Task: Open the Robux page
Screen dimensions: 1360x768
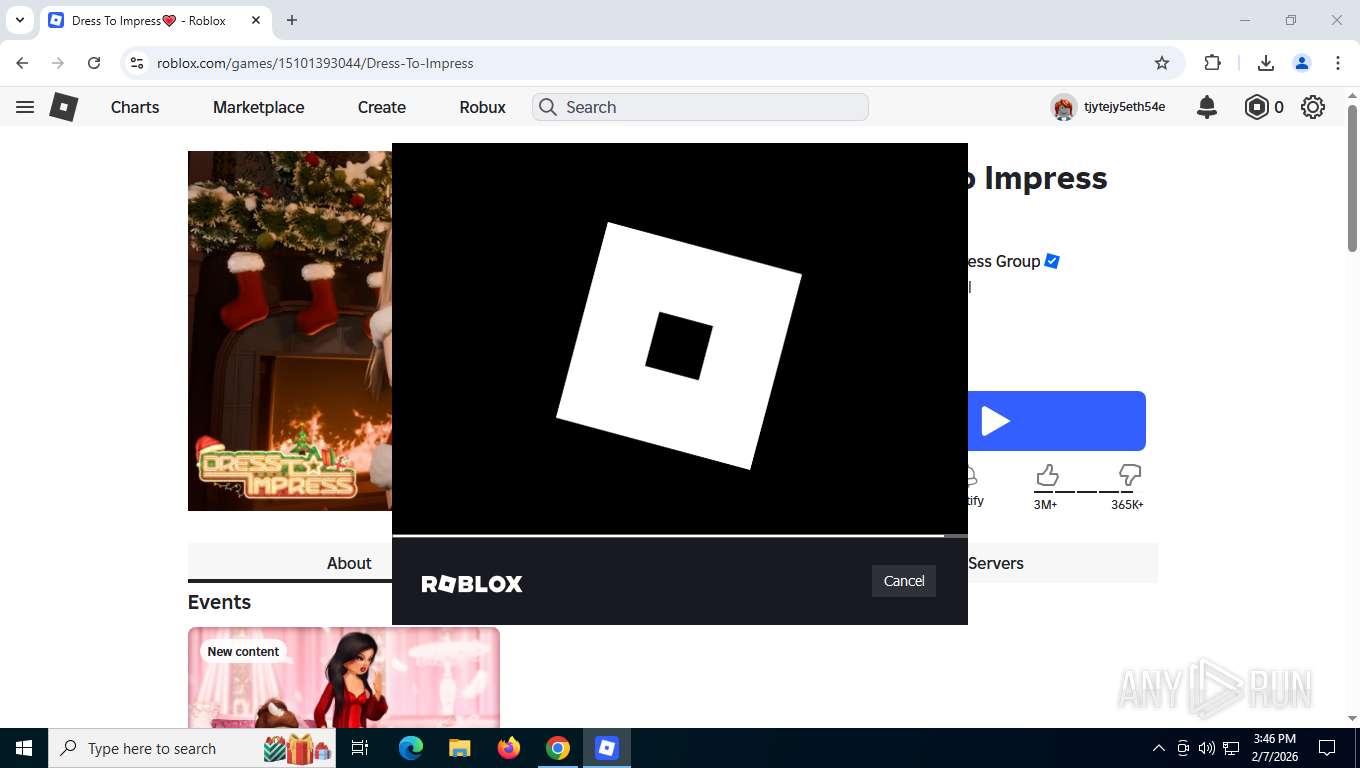Action: (x=483, y=107)
